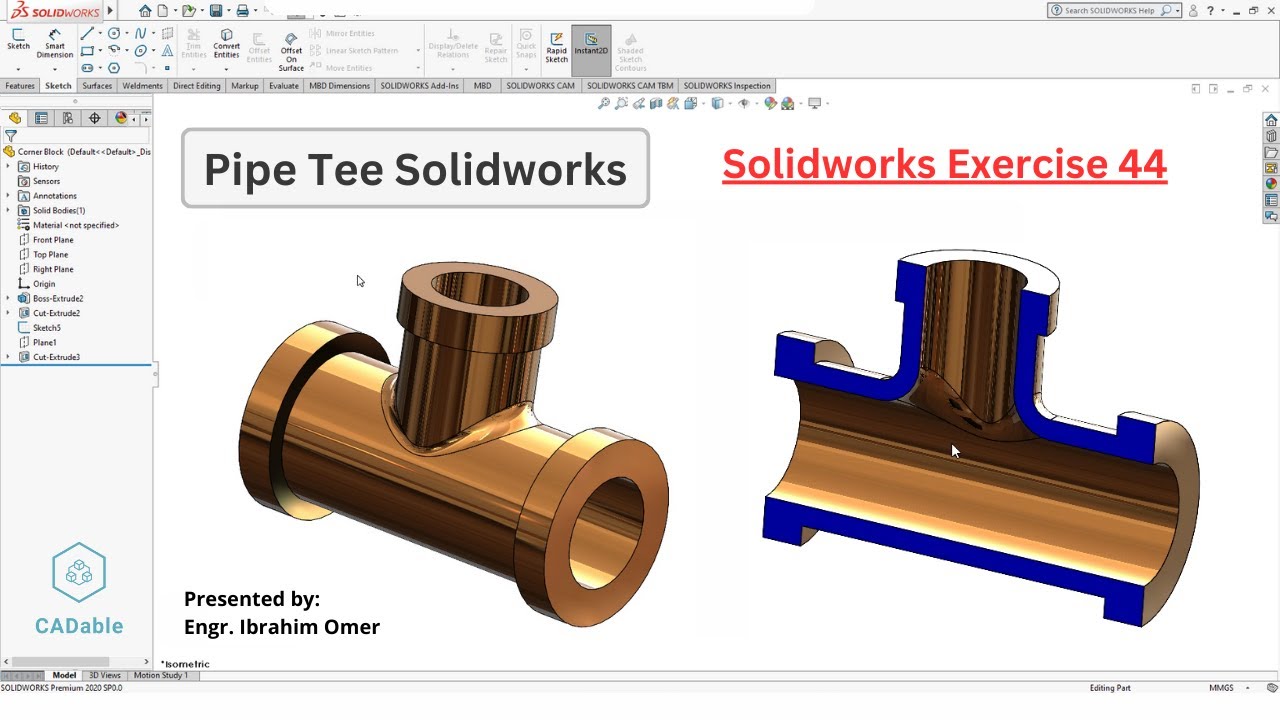This screenshot has width=1280, height=720.
Task: Click the Home icon in top bar
Action: pos(146,11)
